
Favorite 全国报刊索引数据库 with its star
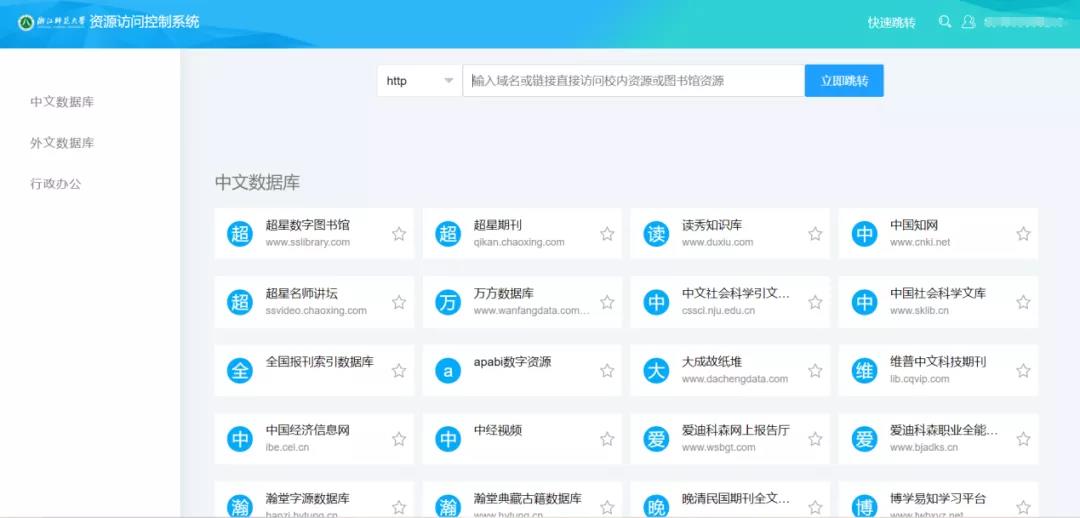click(x=399, y=371)
